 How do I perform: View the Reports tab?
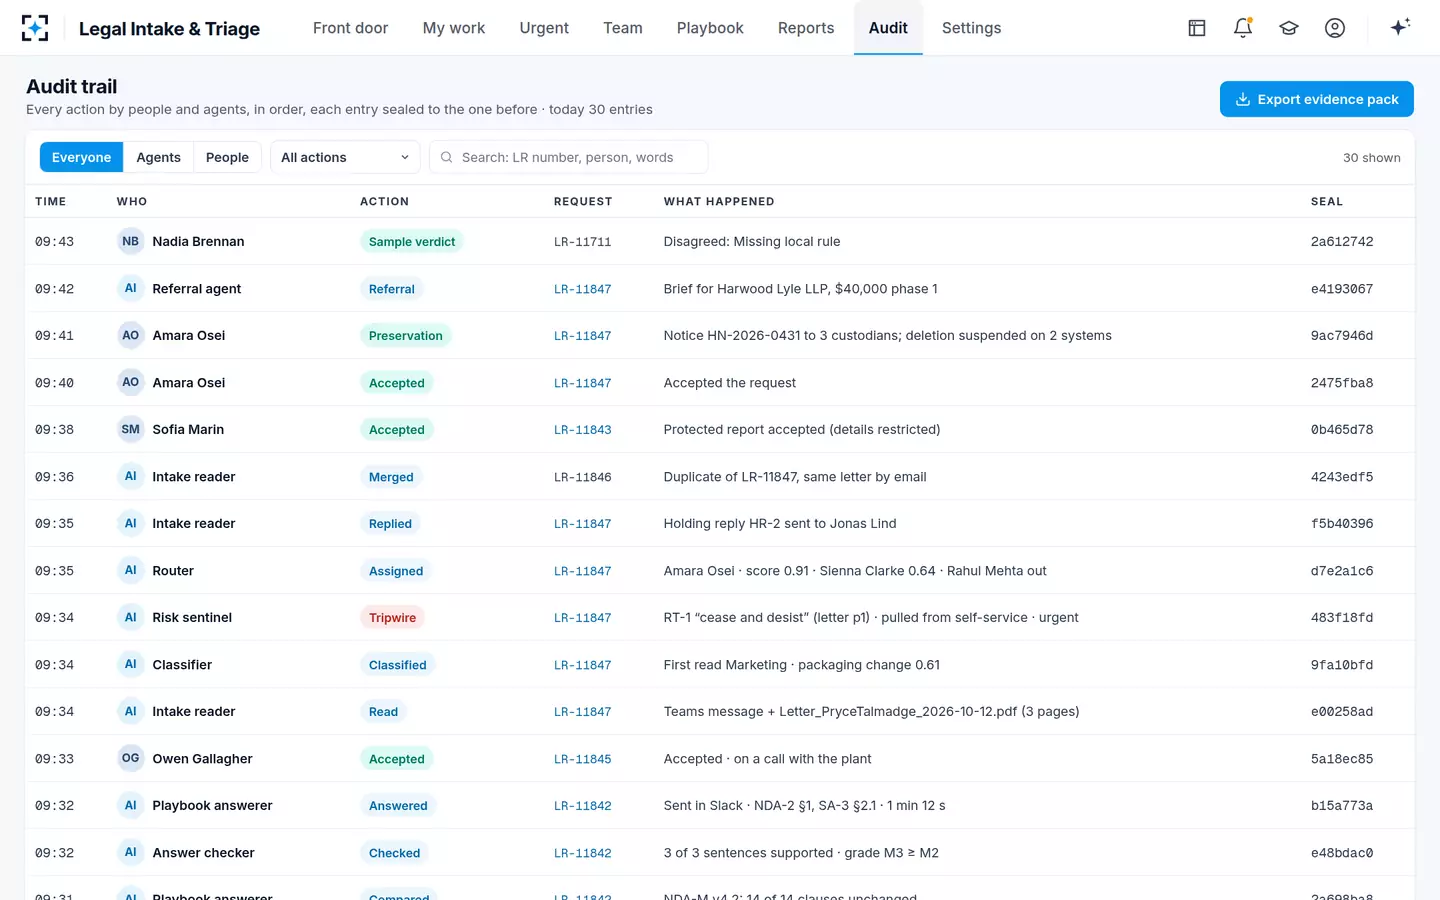[806, 28]
